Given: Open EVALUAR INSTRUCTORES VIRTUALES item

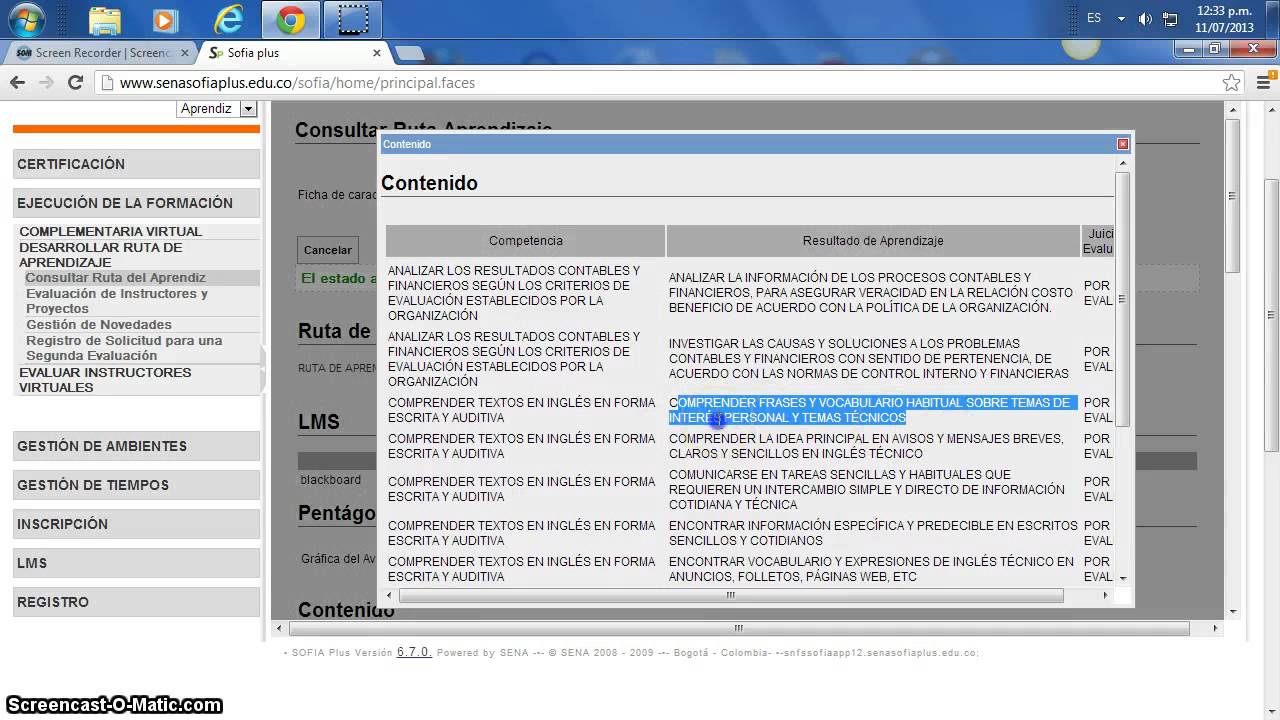Looking at the screenshot, I should click(105, 380).
